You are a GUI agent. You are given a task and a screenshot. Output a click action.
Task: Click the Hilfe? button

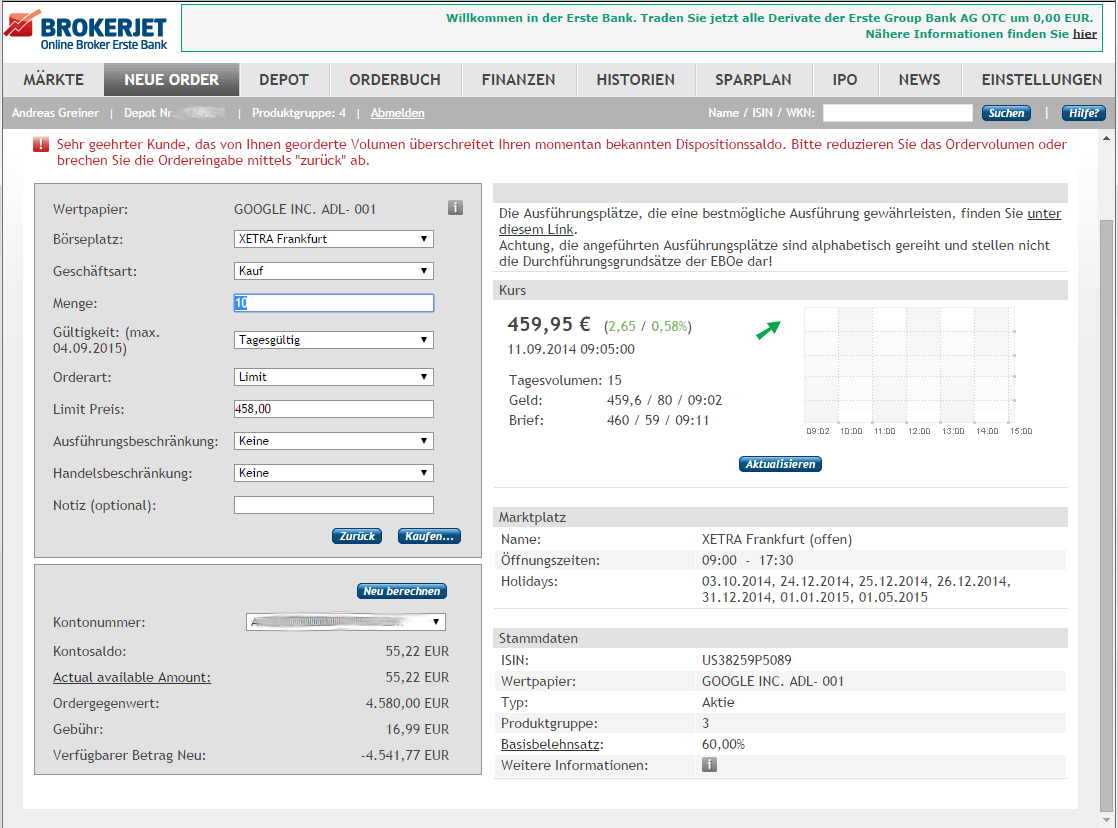pyautogui.click(x=1084, y=113)
